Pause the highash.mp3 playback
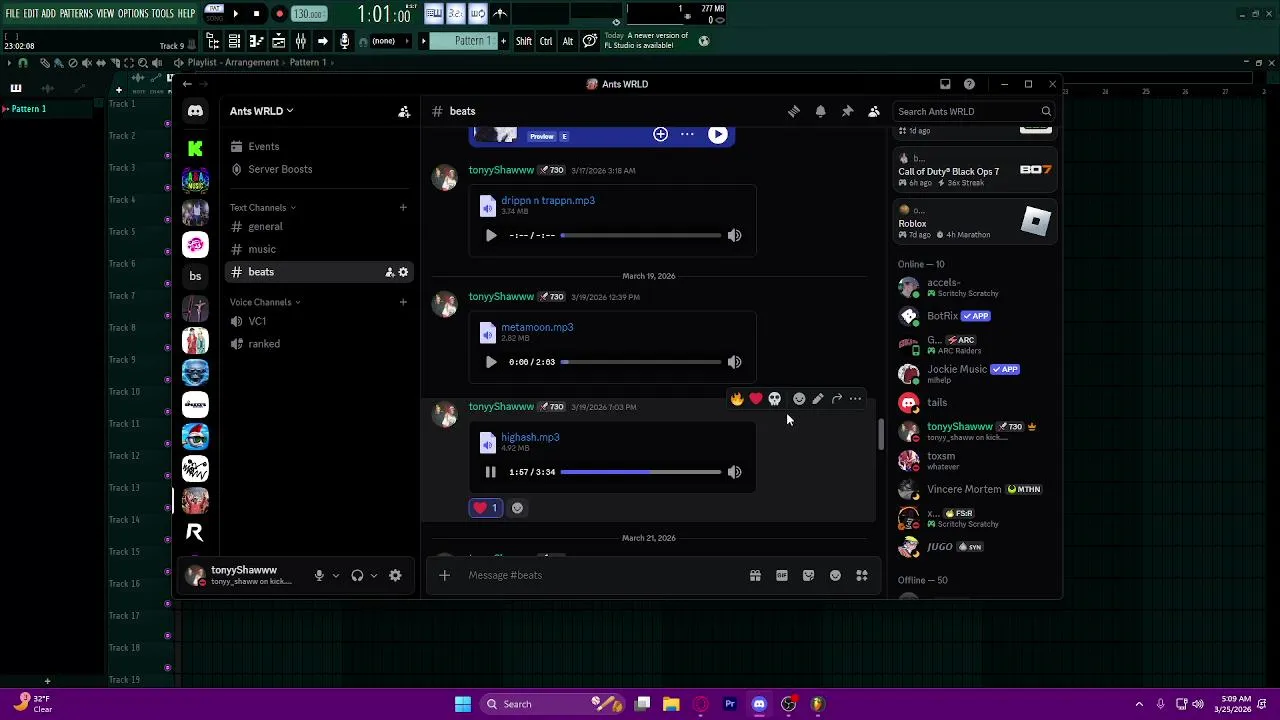The width and height of the screenshot is (1280, 720). pyautogui.click(x=490, y=472)
